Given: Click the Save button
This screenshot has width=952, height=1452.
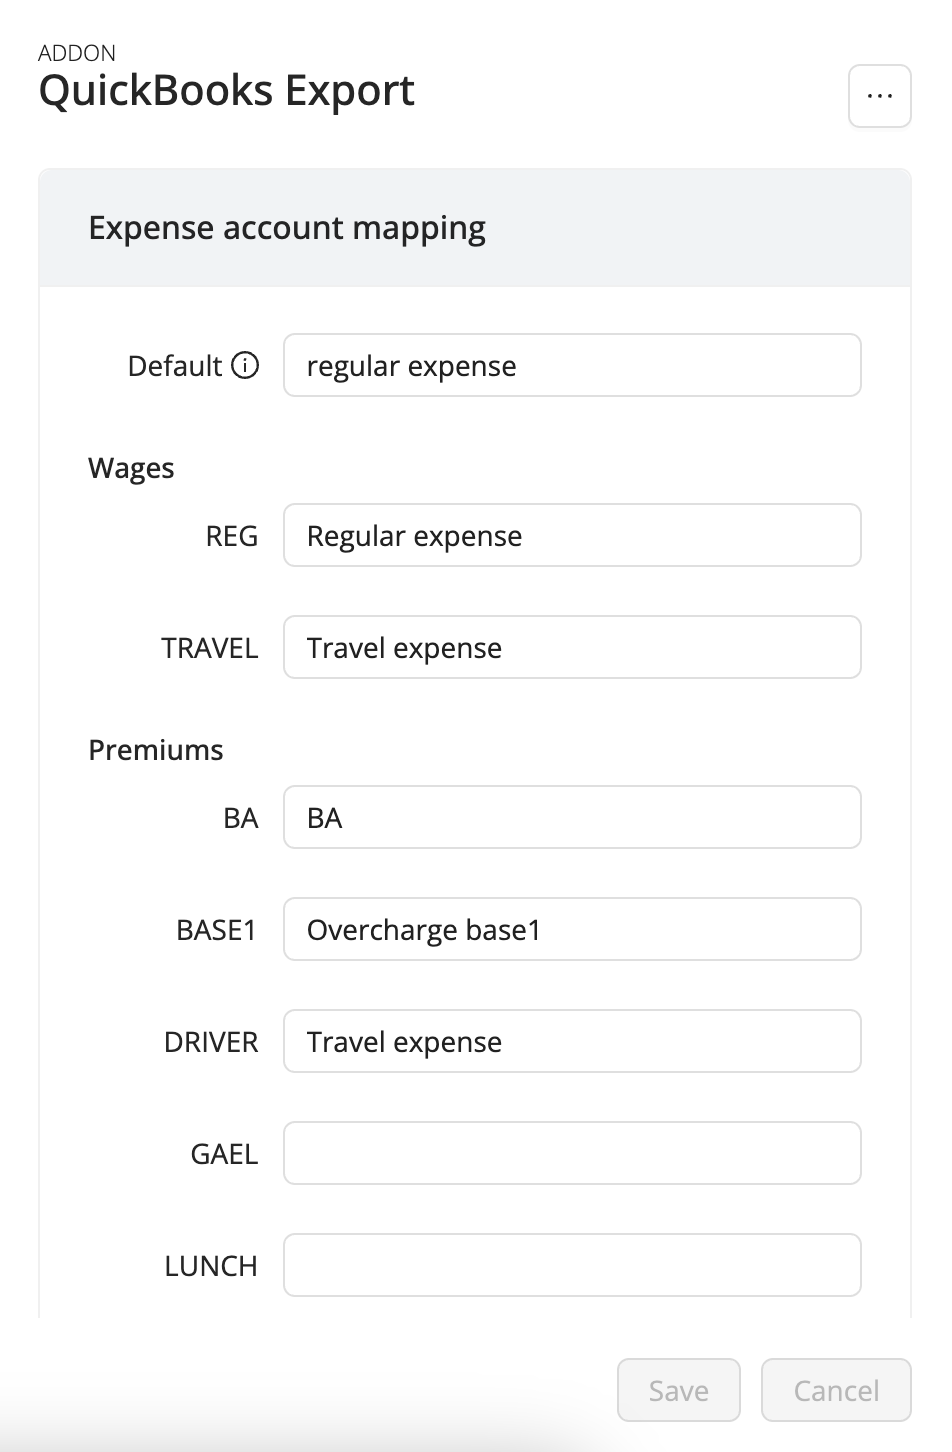Looking at the screenshot, I should [678, 1390].
